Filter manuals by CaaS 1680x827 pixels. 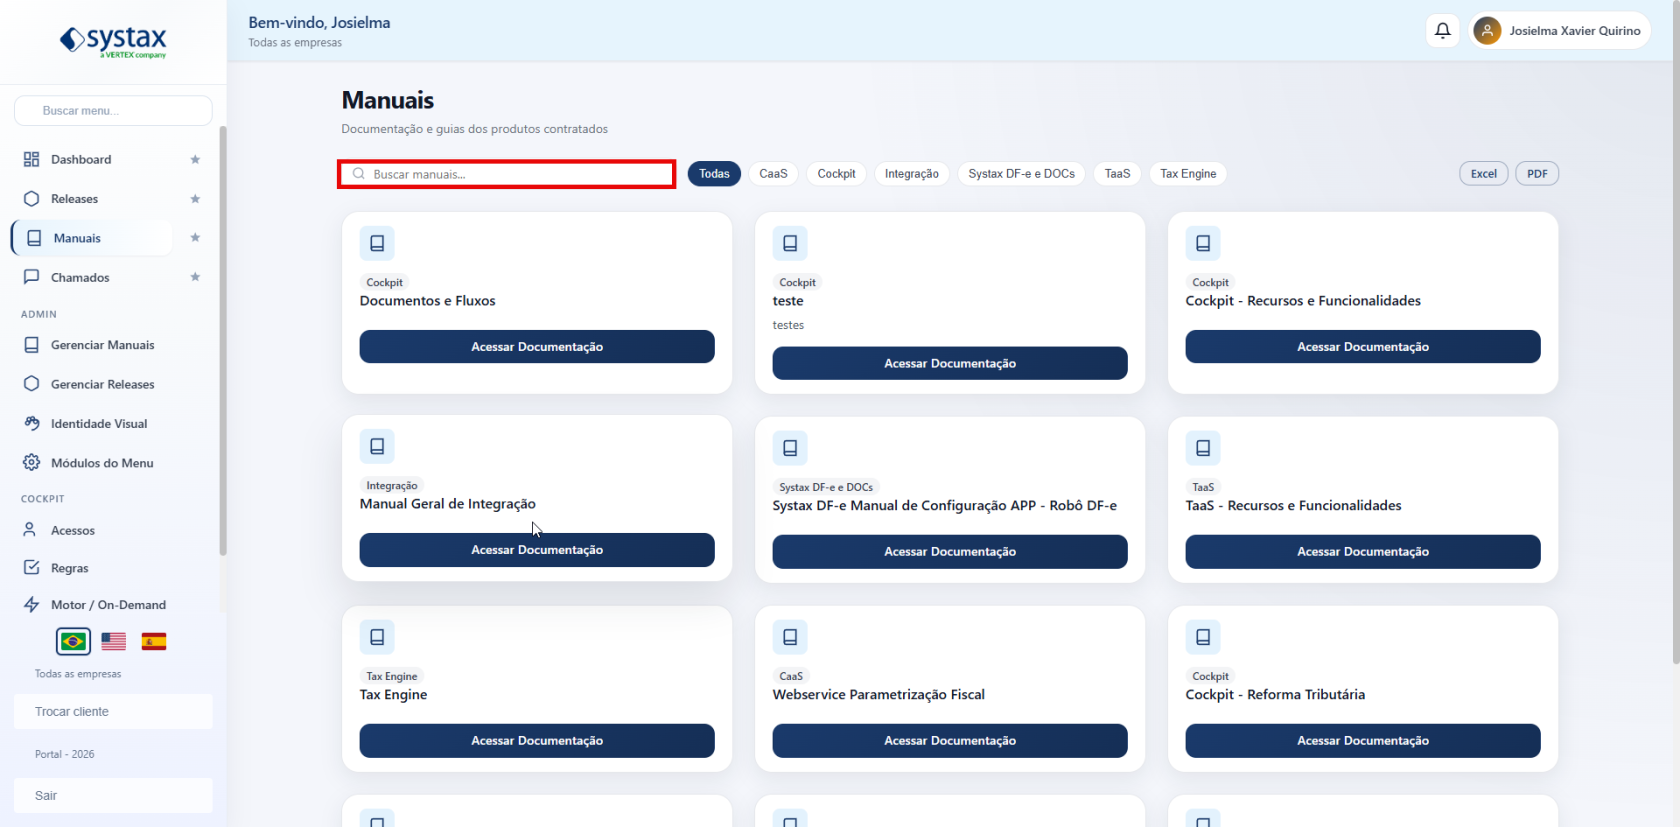pos(773,174)
